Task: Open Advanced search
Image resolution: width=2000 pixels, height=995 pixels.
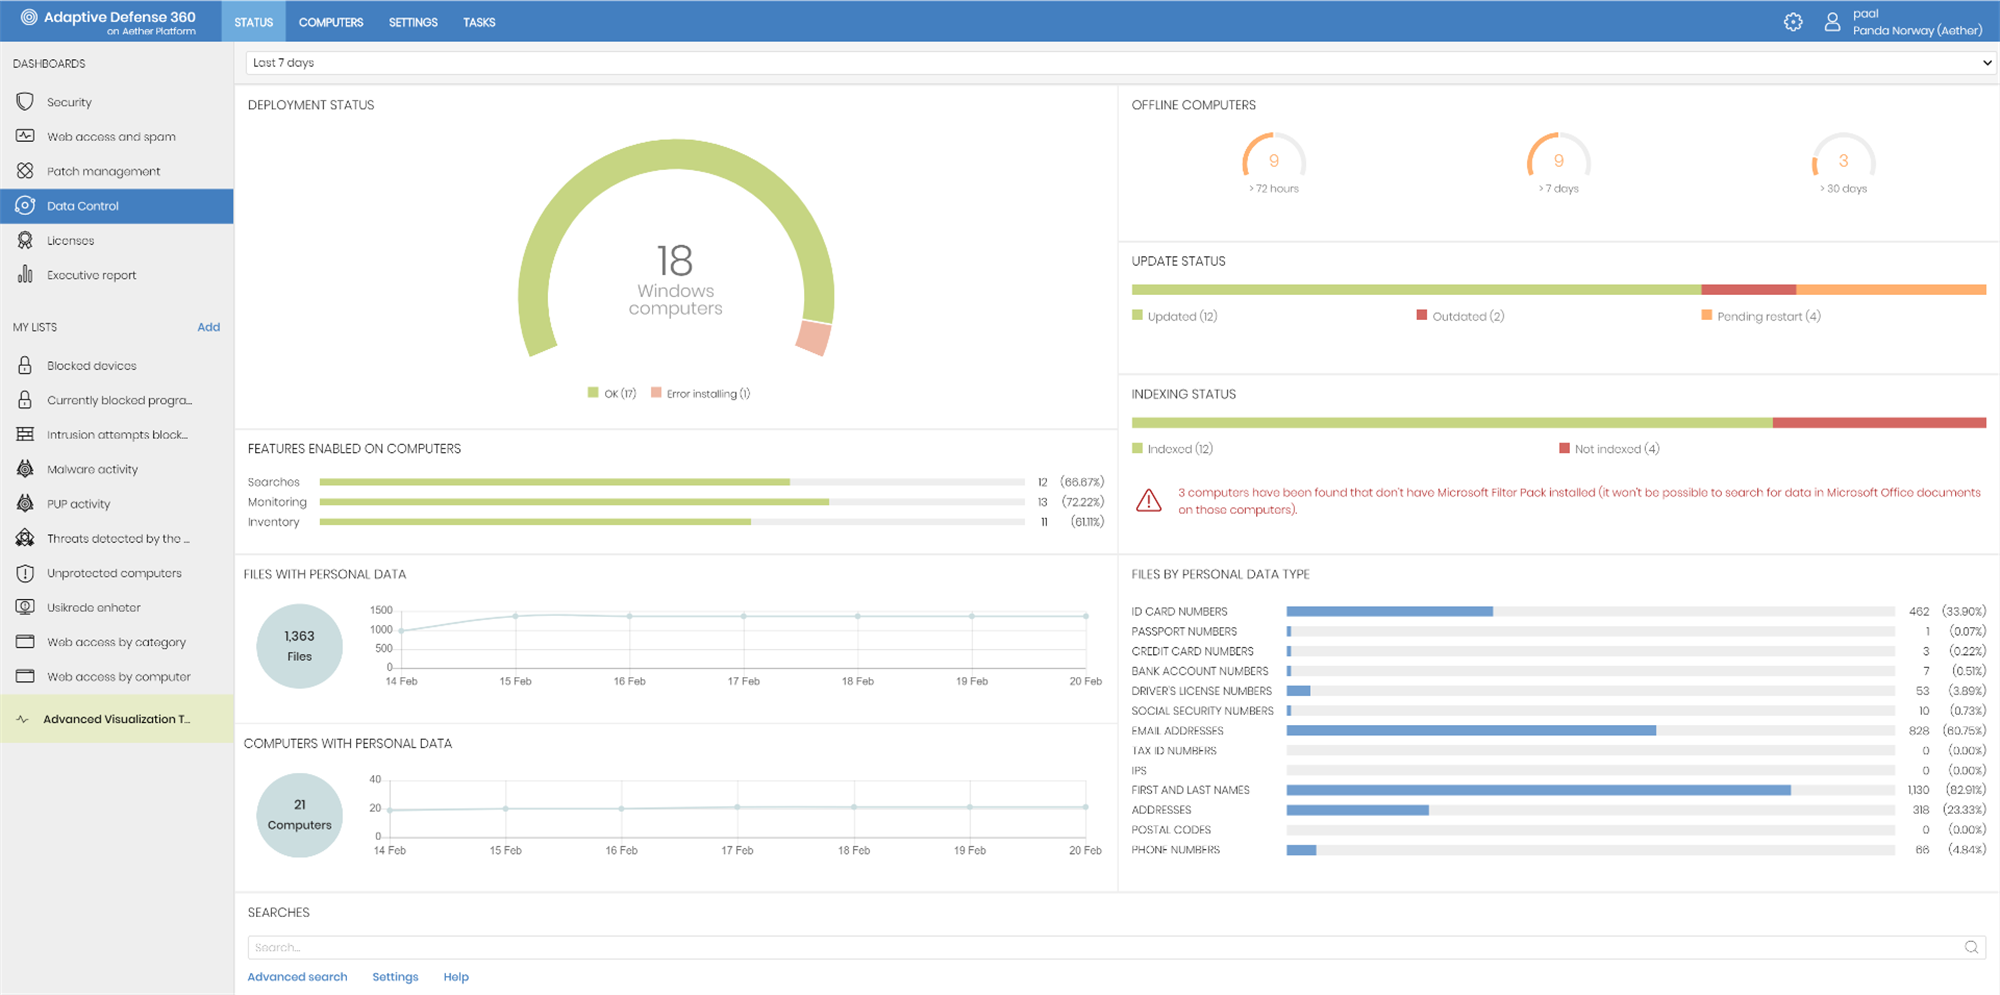Action: pos(297,976)
